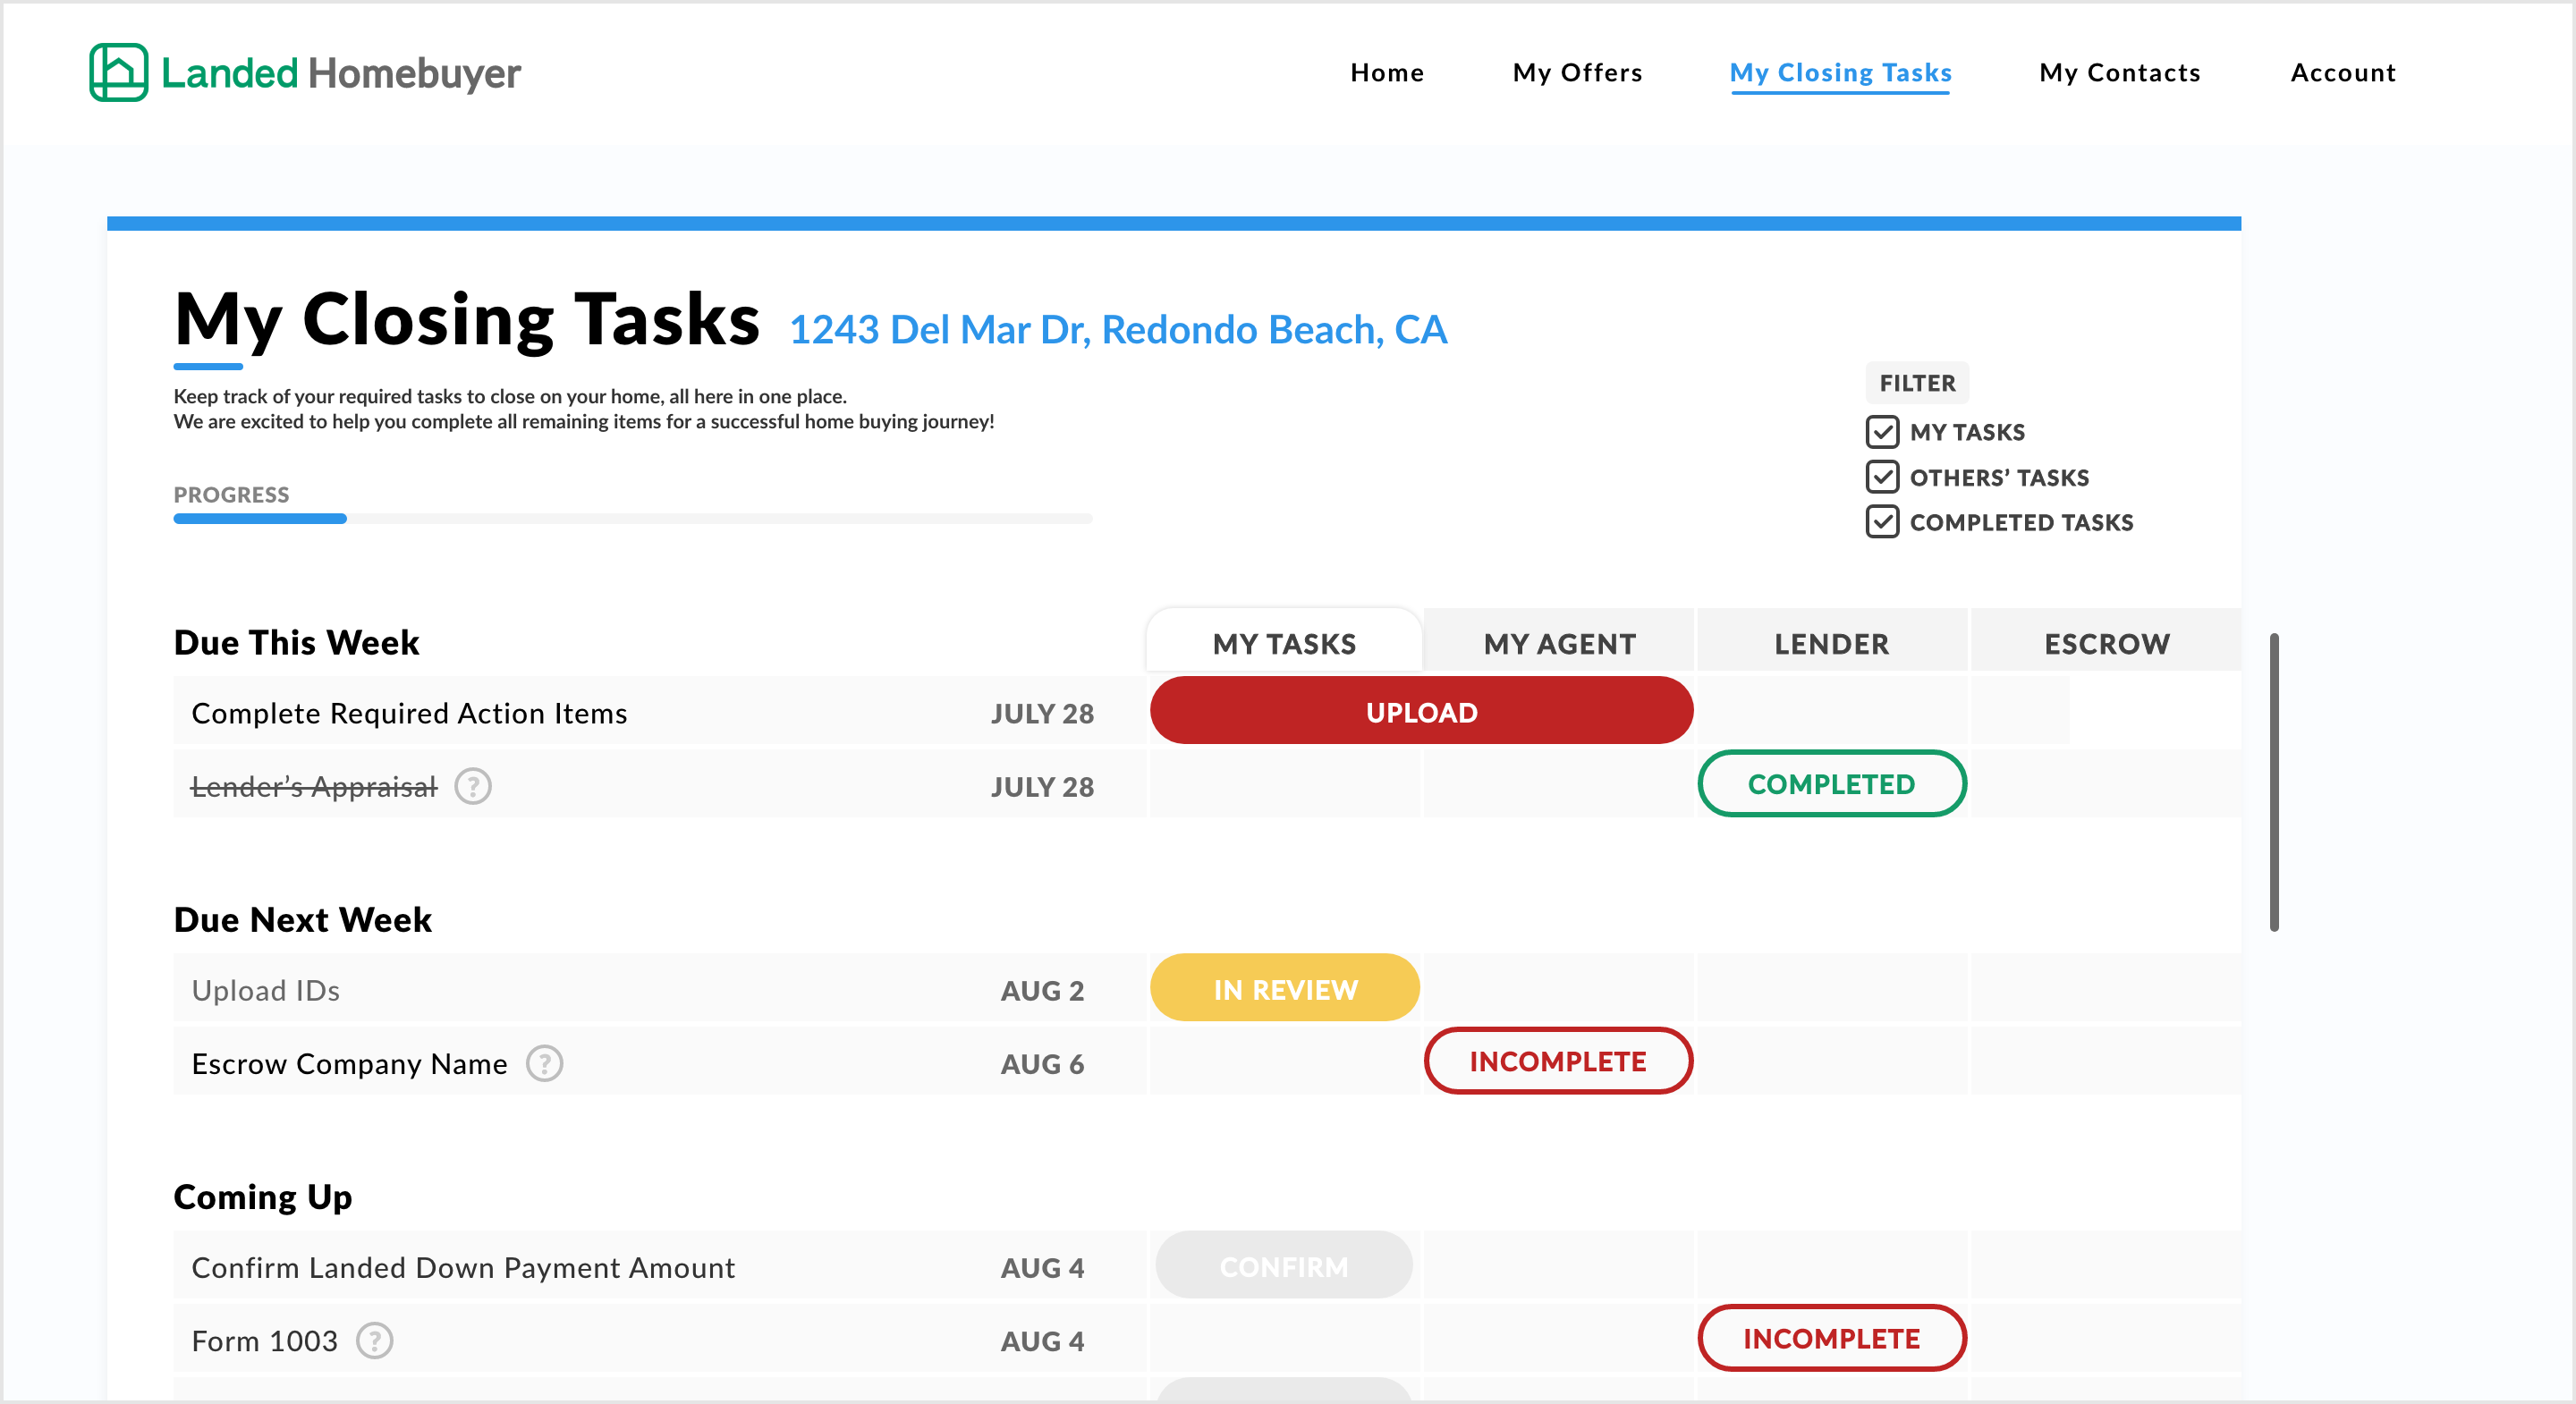
Task: Click AUG 2 due date
Action: (x=1042, y=990)
